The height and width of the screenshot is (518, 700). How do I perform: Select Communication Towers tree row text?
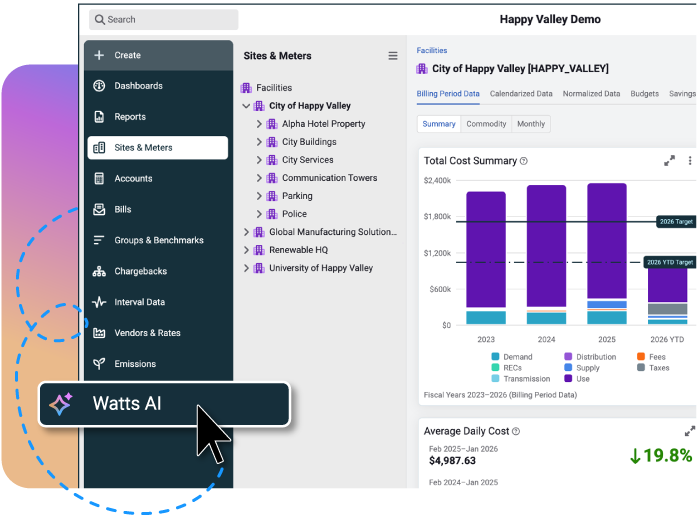(x=329, y=178)
